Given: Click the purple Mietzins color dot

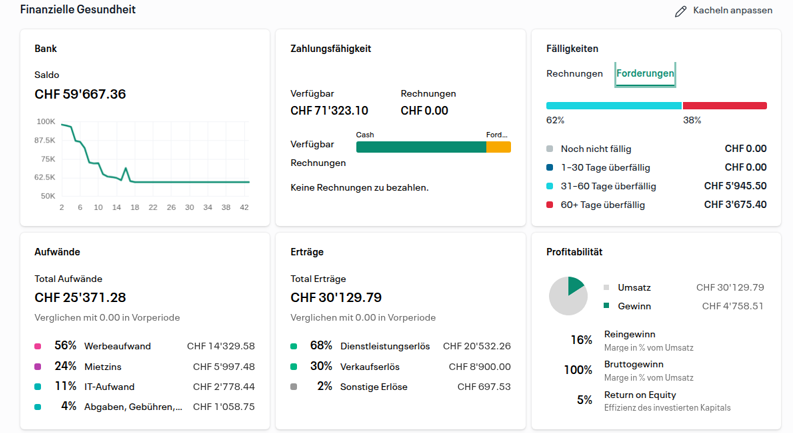Looking at the screenshot, I should [37, 367].
